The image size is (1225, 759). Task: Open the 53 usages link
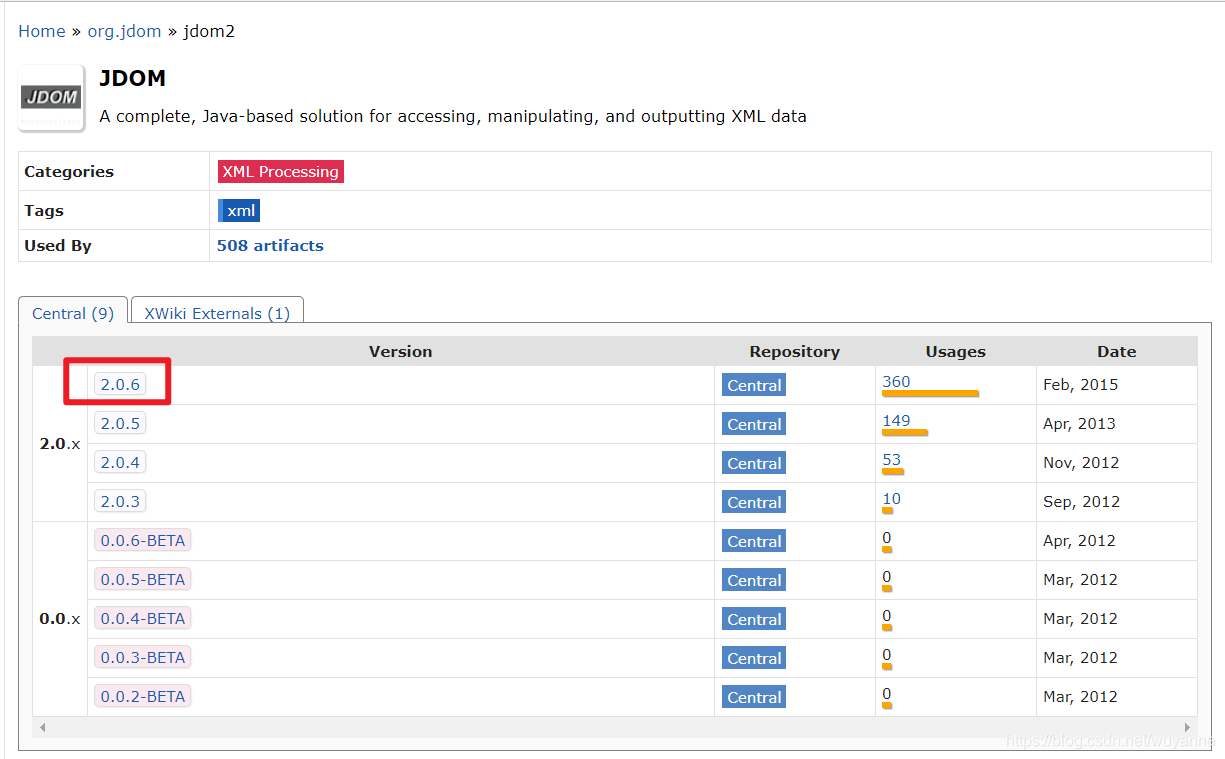coord(892,460)
